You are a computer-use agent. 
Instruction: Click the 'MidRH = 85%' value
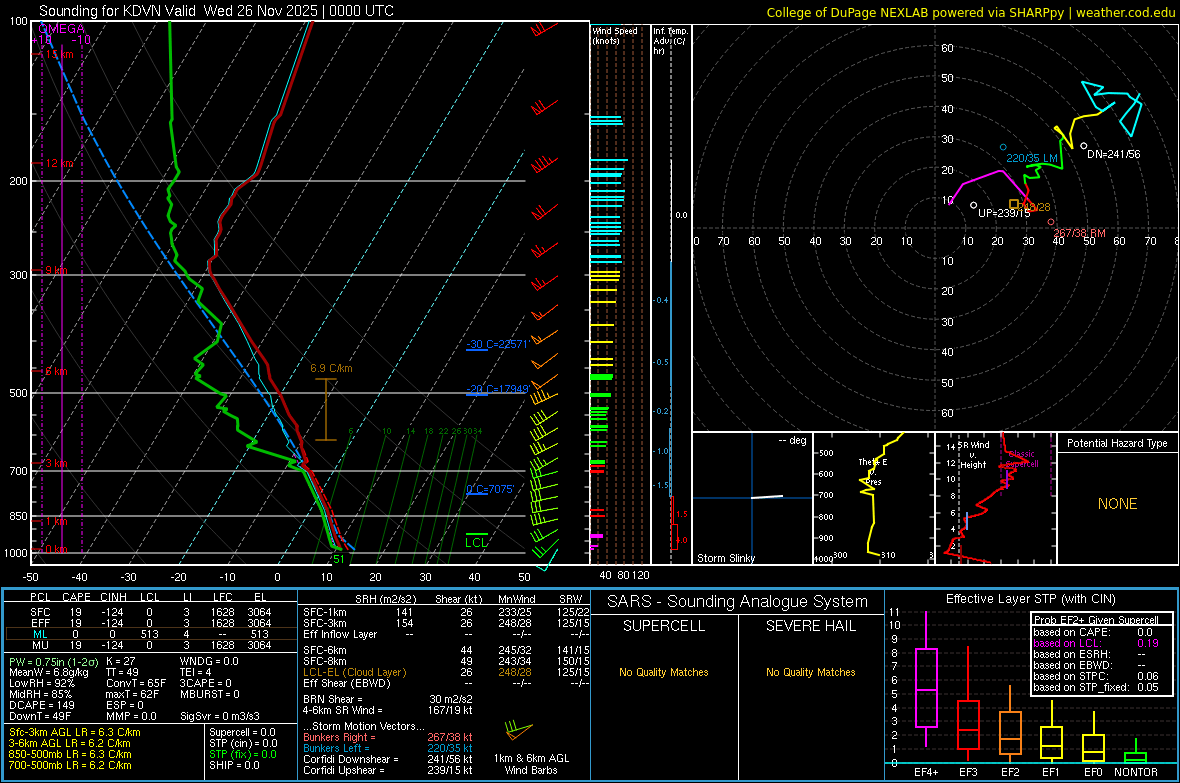pyautogui.click(x=41, y=694)
